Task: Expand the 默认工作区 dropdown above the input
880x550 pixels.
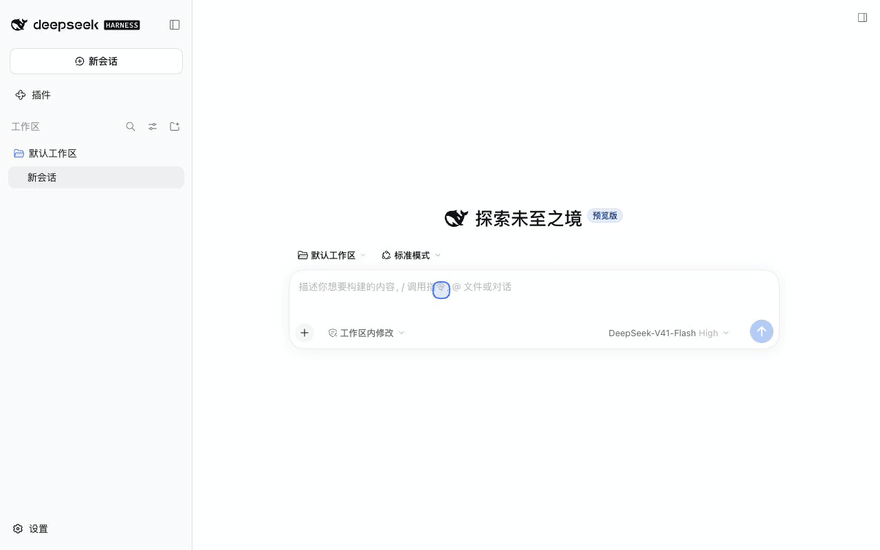Action: [331, 255]
